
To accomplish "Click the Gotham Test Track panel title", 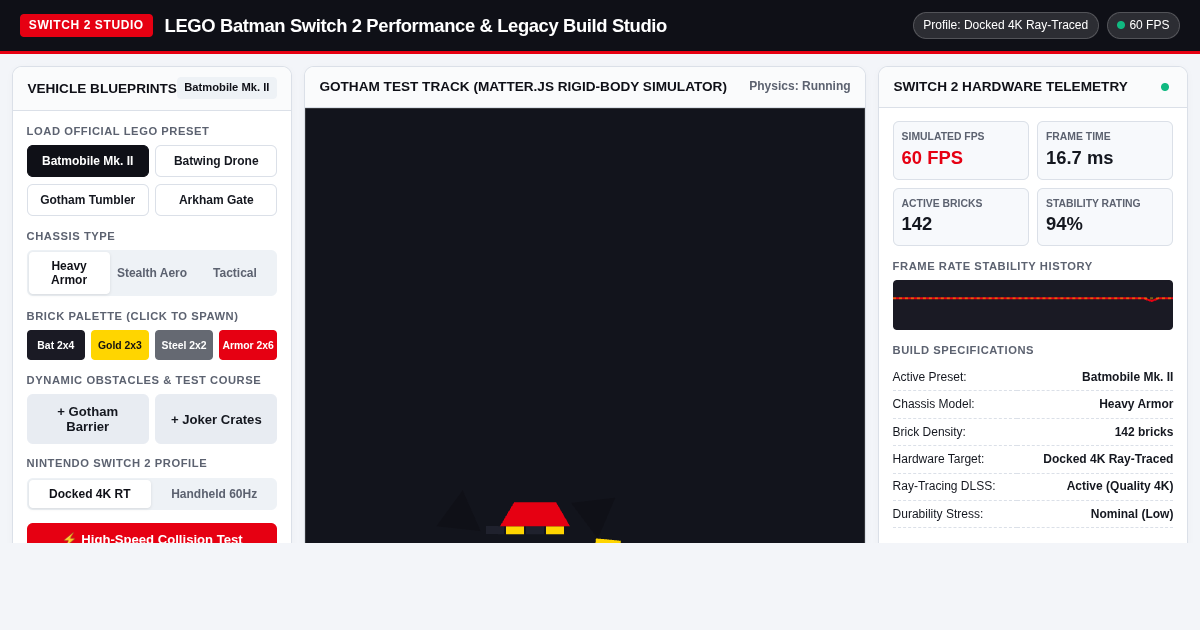I will pos(523,87).
